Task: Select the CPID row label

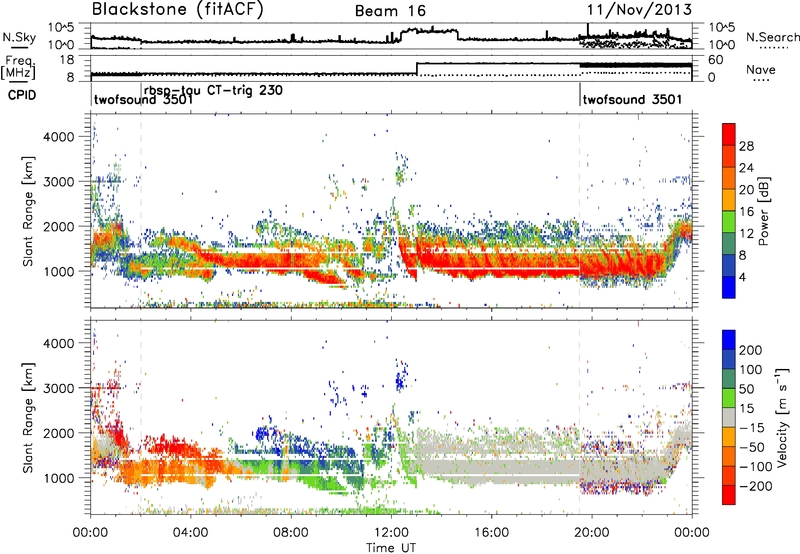Action: click(x=22, y=95)
